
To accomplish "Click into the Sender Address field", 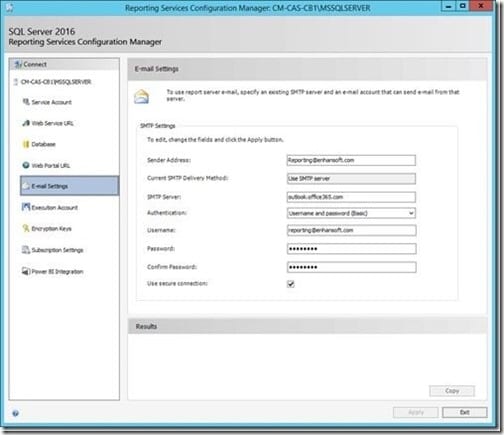I will pos(351,160).
